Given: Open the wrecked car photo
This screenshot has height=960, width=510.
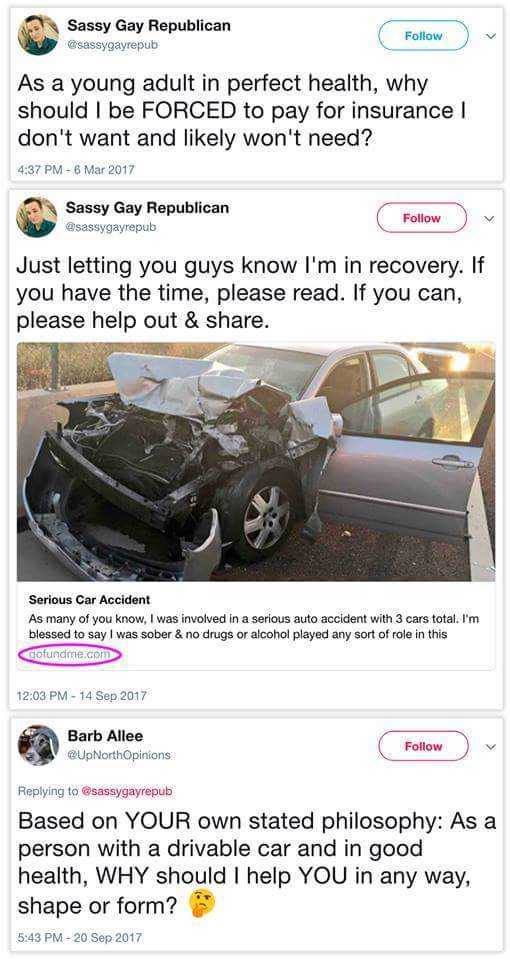Looking at the screenshot, I should tap(256, 462).
